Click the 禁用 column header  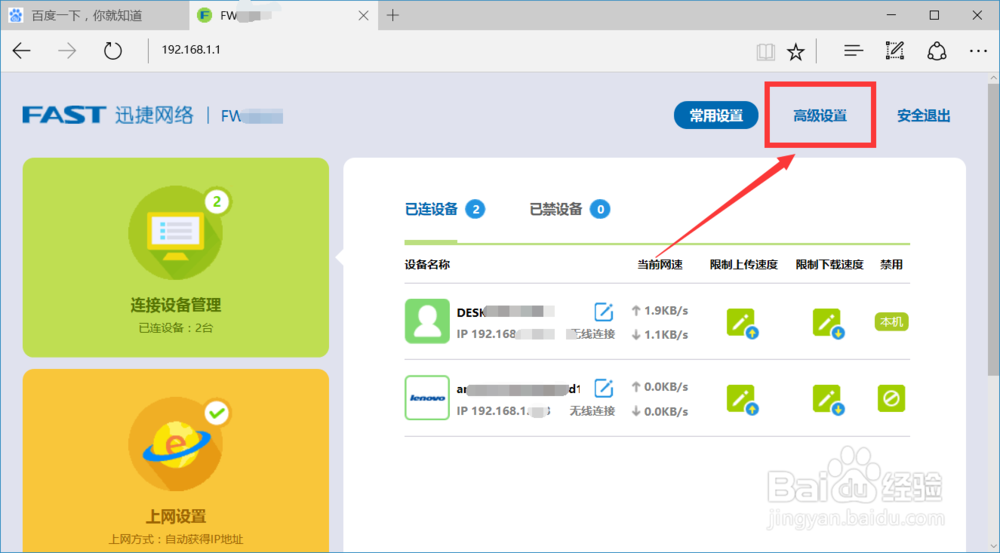click(891, 265)
